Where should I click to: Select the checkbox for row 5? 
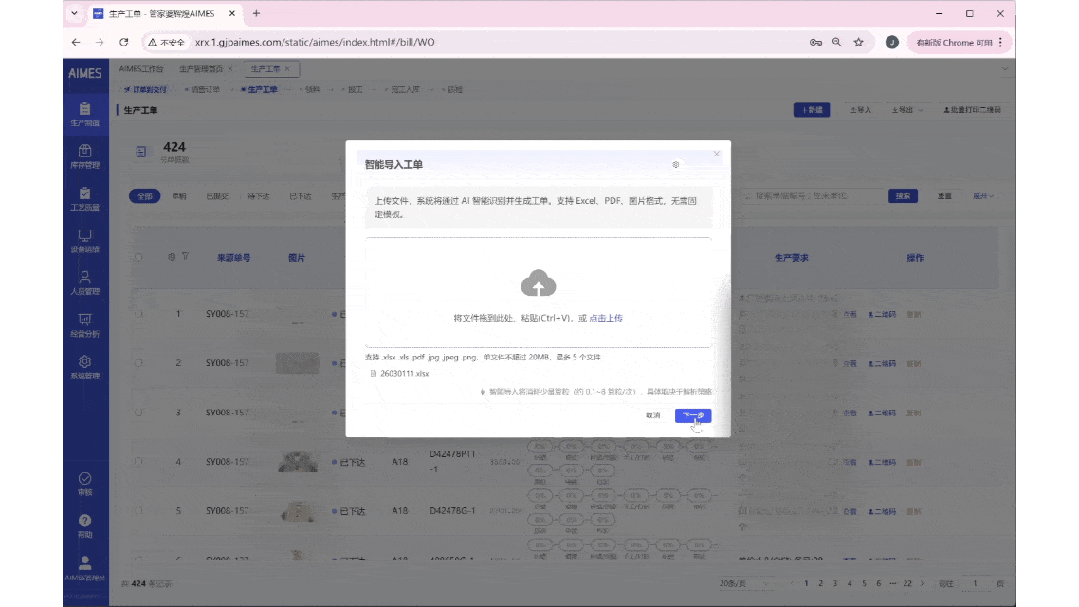point(138,511)
